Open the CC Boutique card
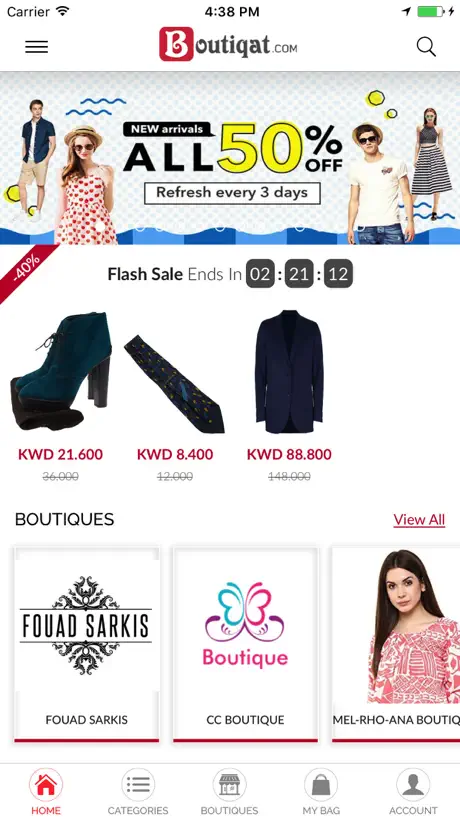This screenshot has height=818, width=460. 245,644
